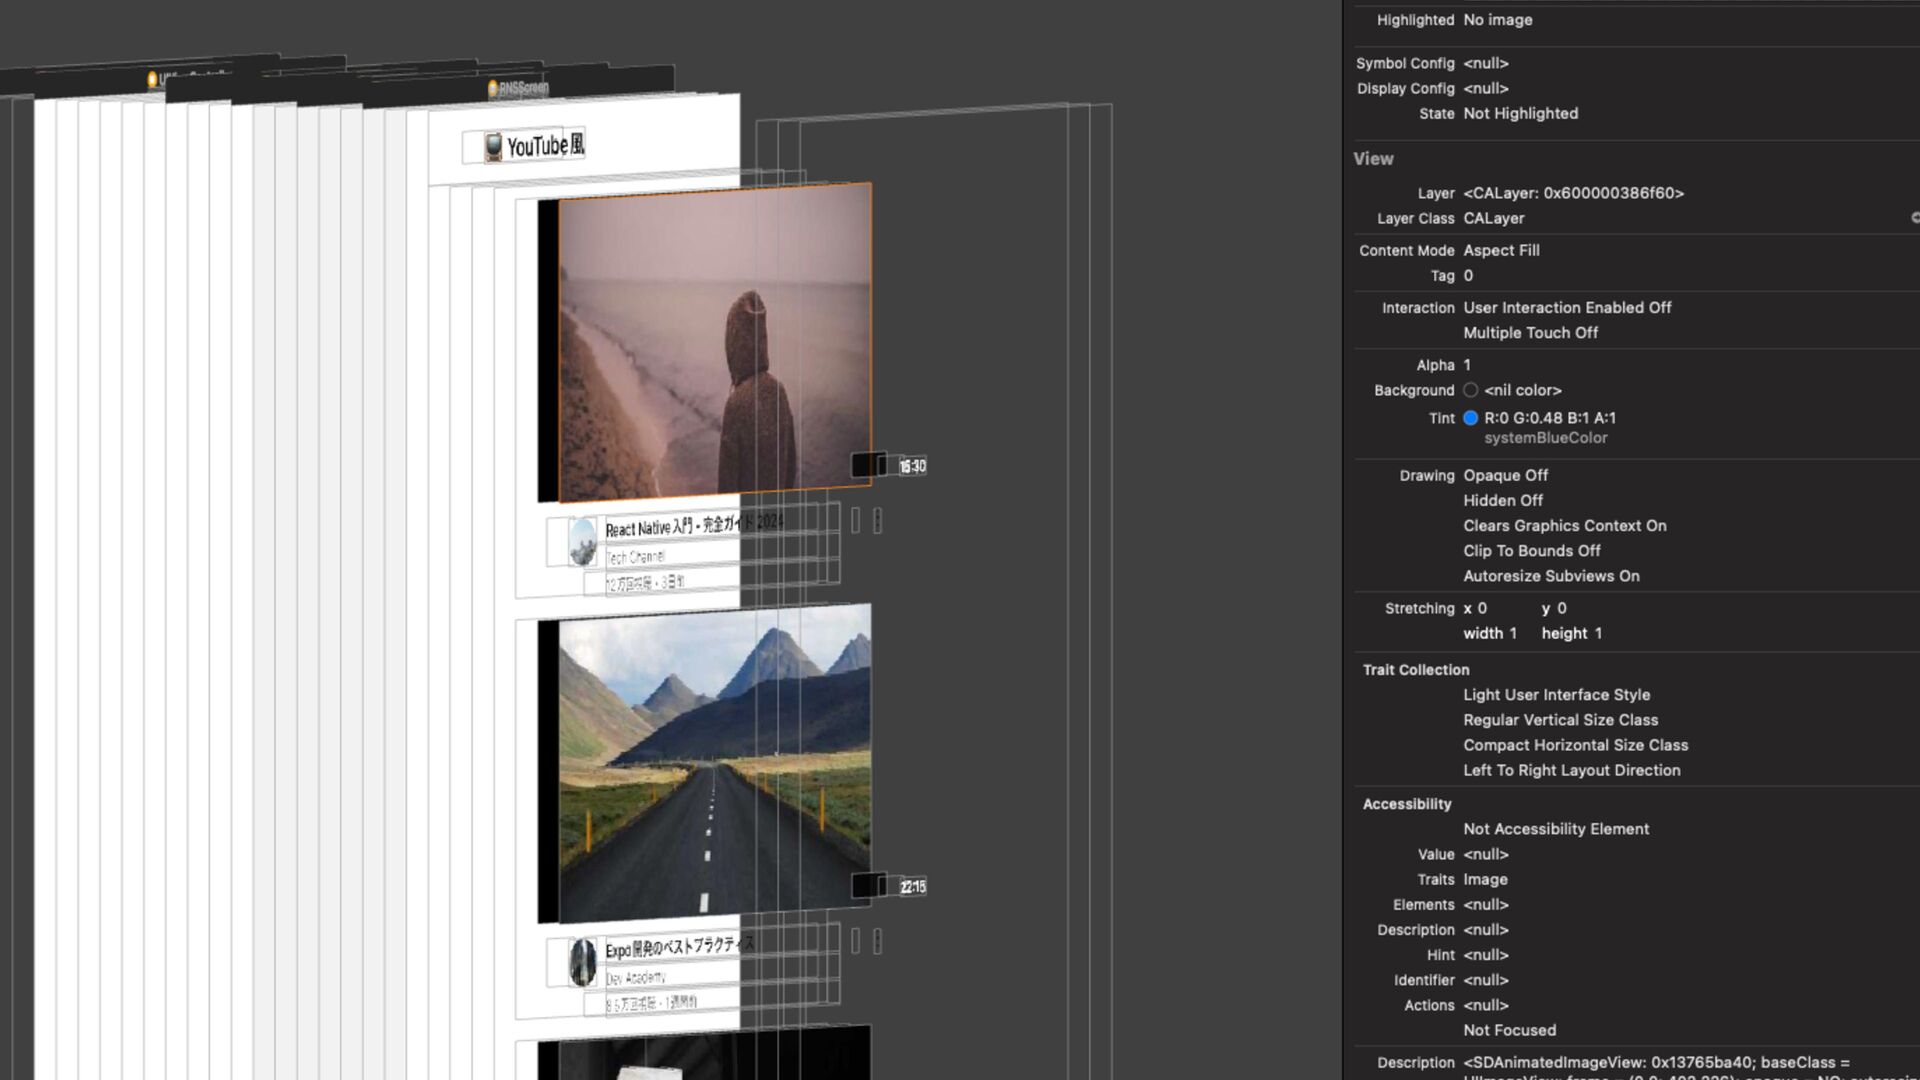Click the Layer Class jump arrow icon
Image resolution: width=1920 pixels, height=1080 pixels.
[1914, 218]
